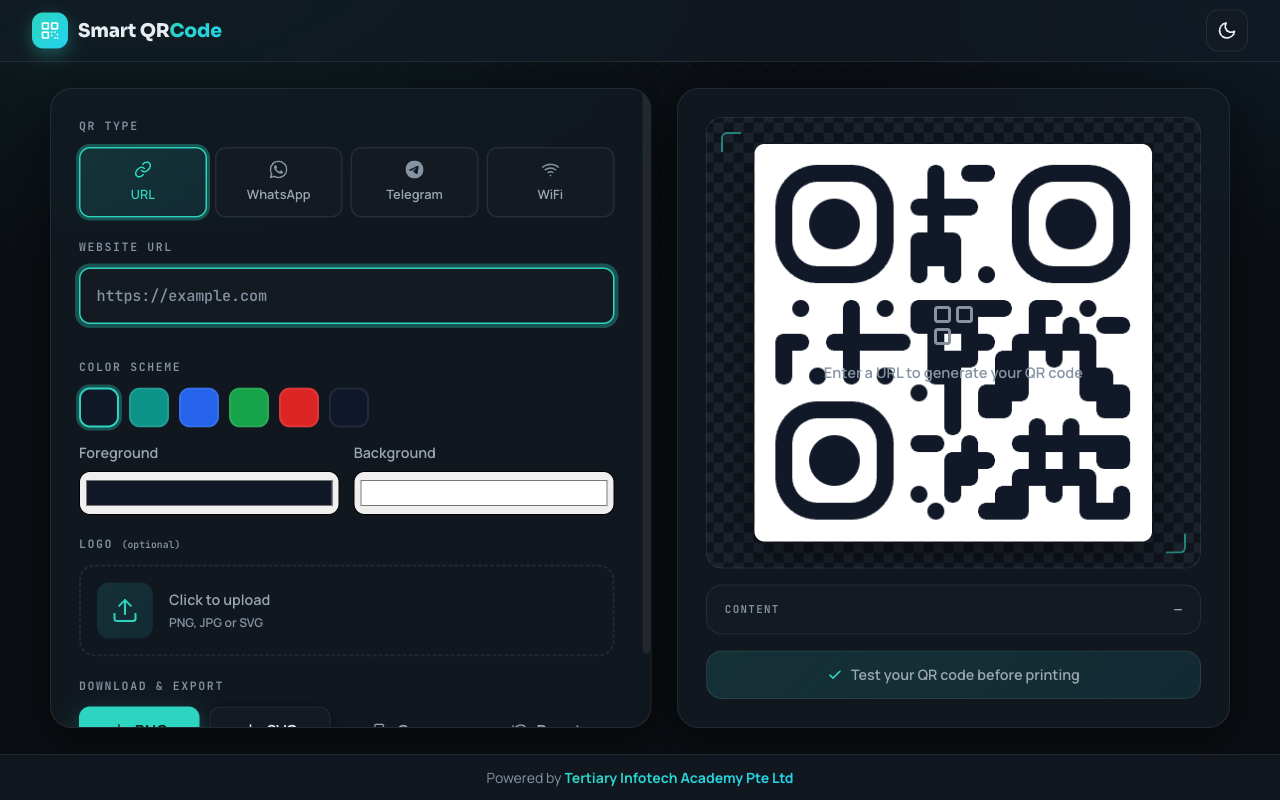Select the WhatsApp QR type
This screenshot has width=1280, height=800.
pos(279,182)
